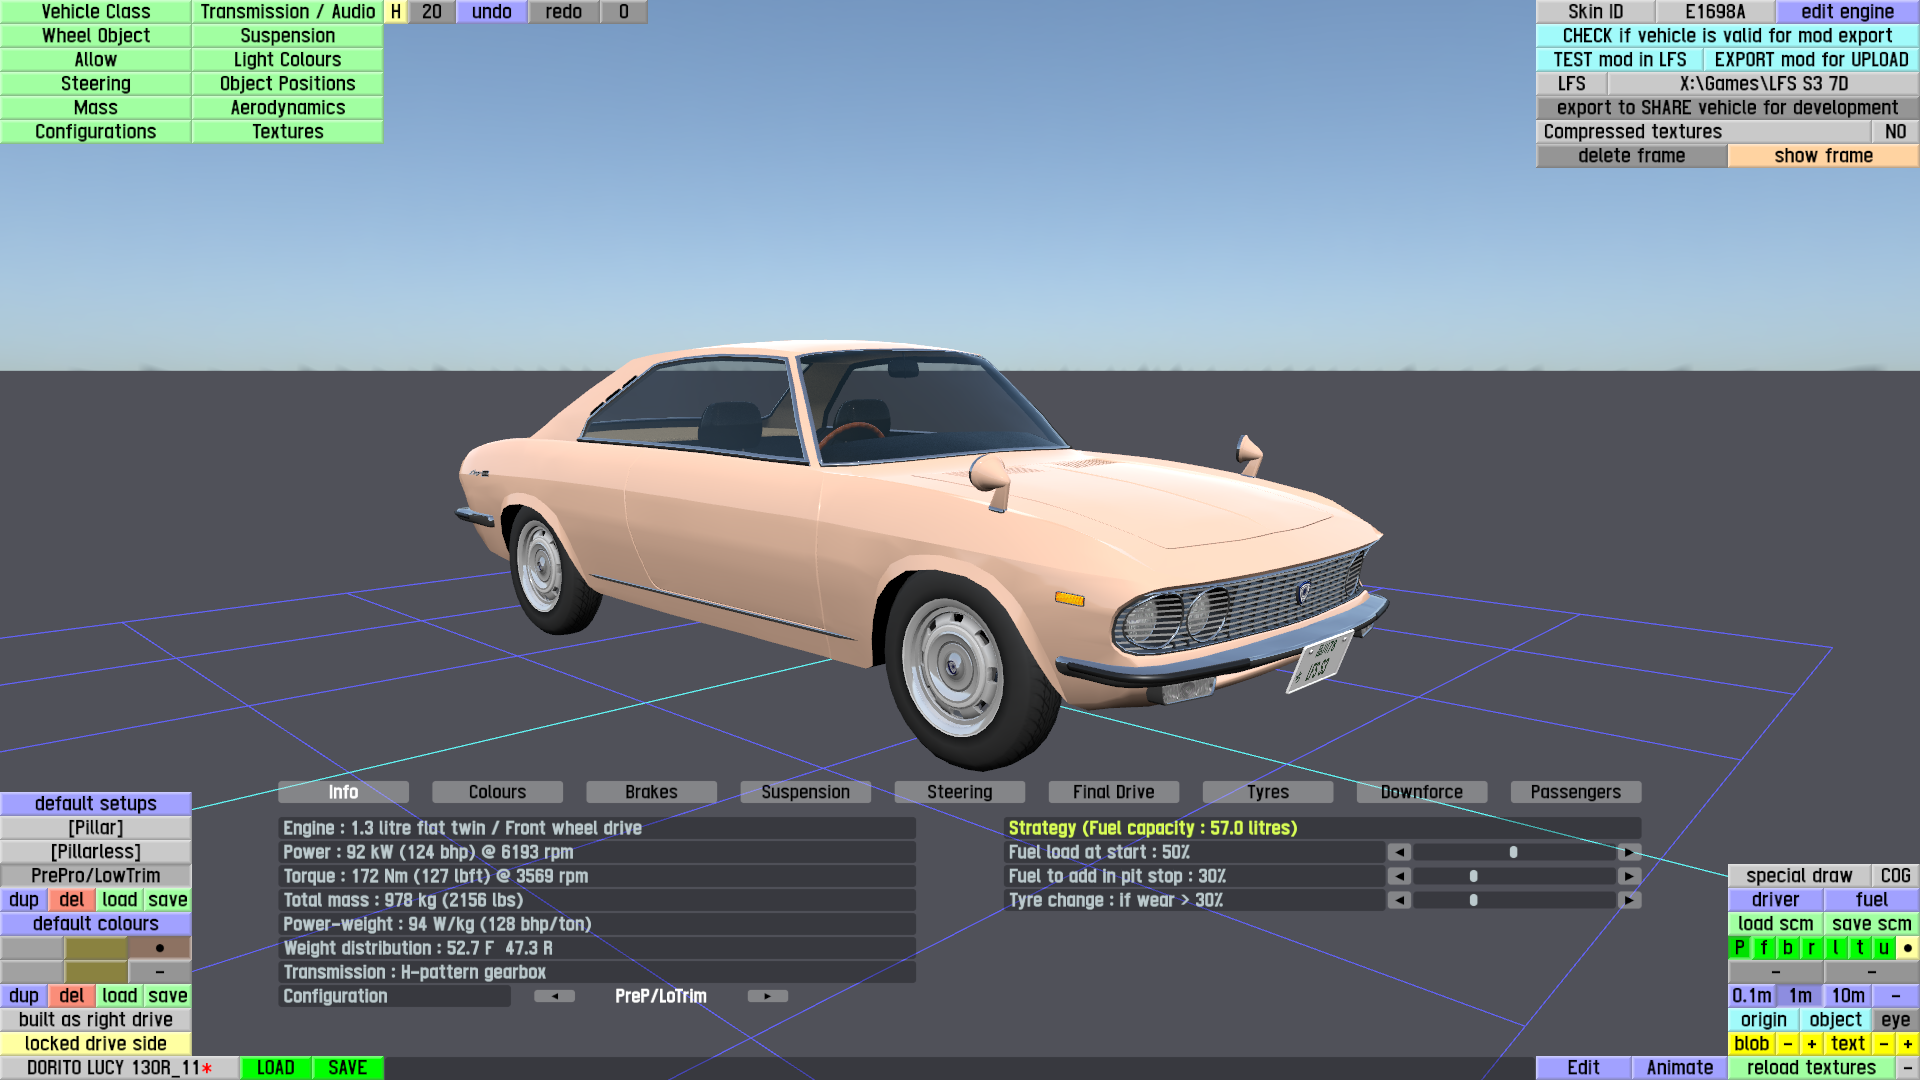Click the blob plus button

pos(1811,1044)
